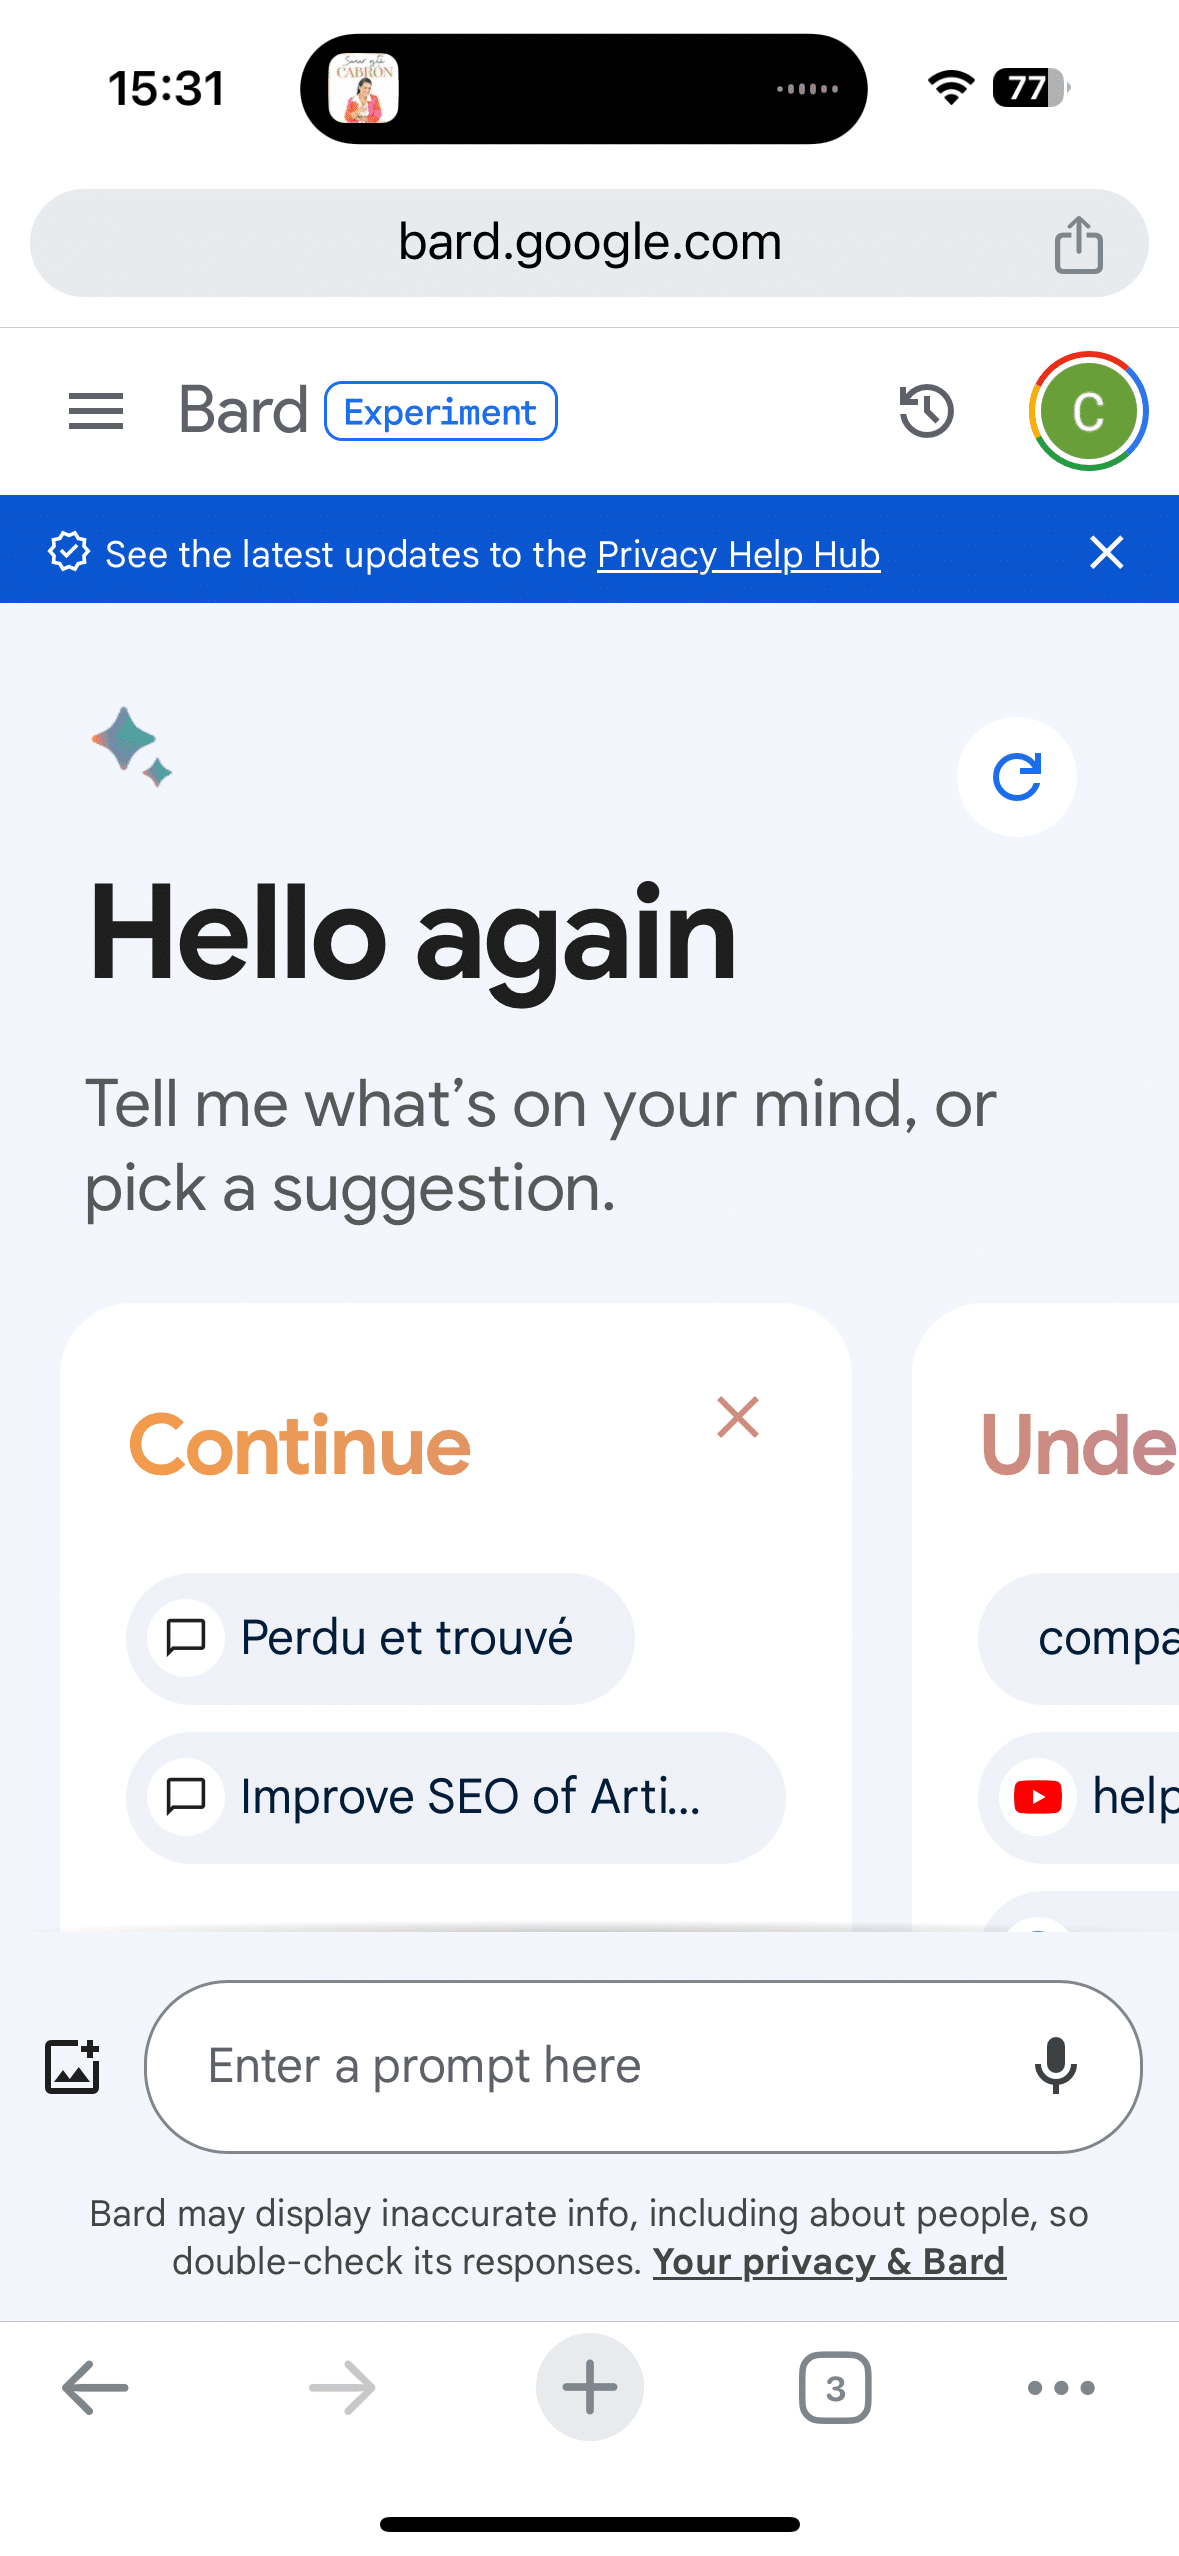The width and height of the screenshot is (1179, 2556).
Task: Click the chat icon beside Perdu et trouvé
Action: (x=185, y=1638)
